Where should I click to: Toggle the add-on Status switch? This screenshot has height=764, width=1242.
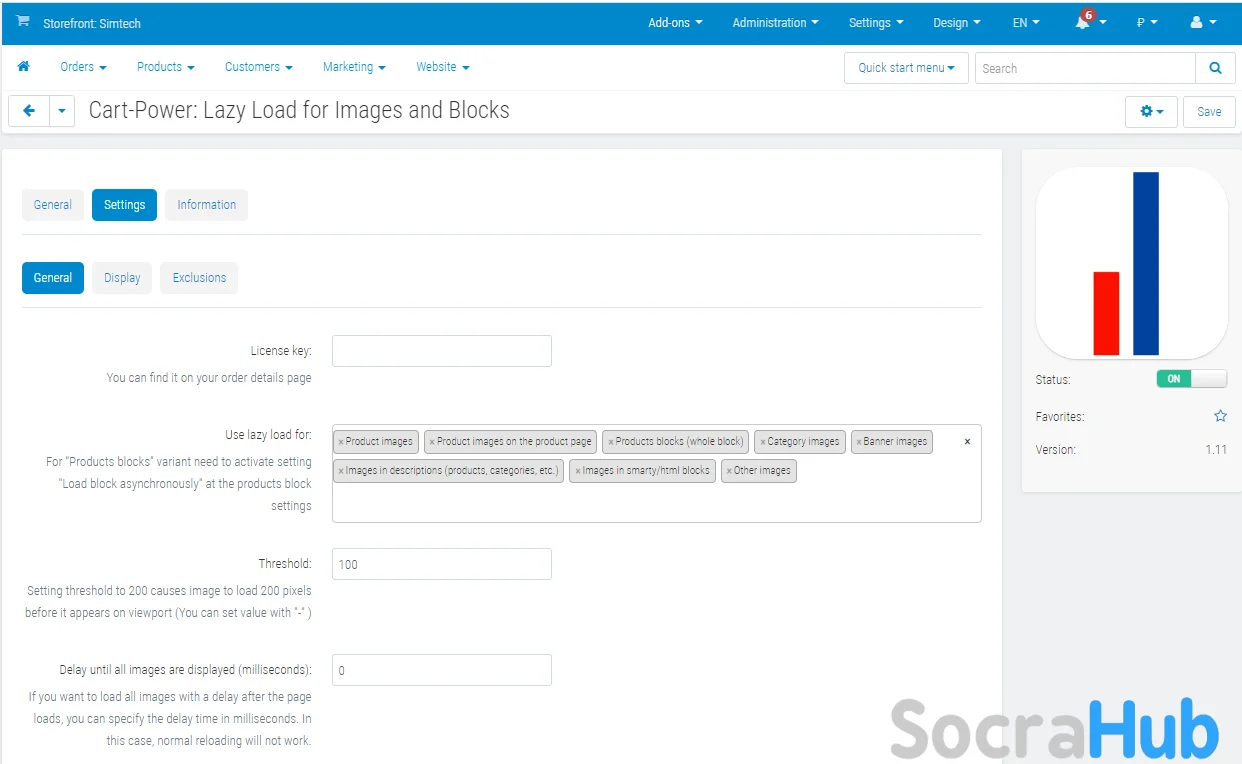(1191, 379)
